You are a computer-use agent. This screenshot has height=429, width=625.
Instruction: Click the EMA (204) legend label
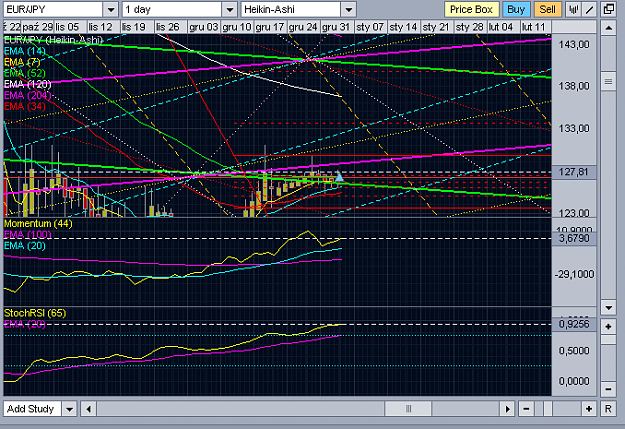(28, 95)
